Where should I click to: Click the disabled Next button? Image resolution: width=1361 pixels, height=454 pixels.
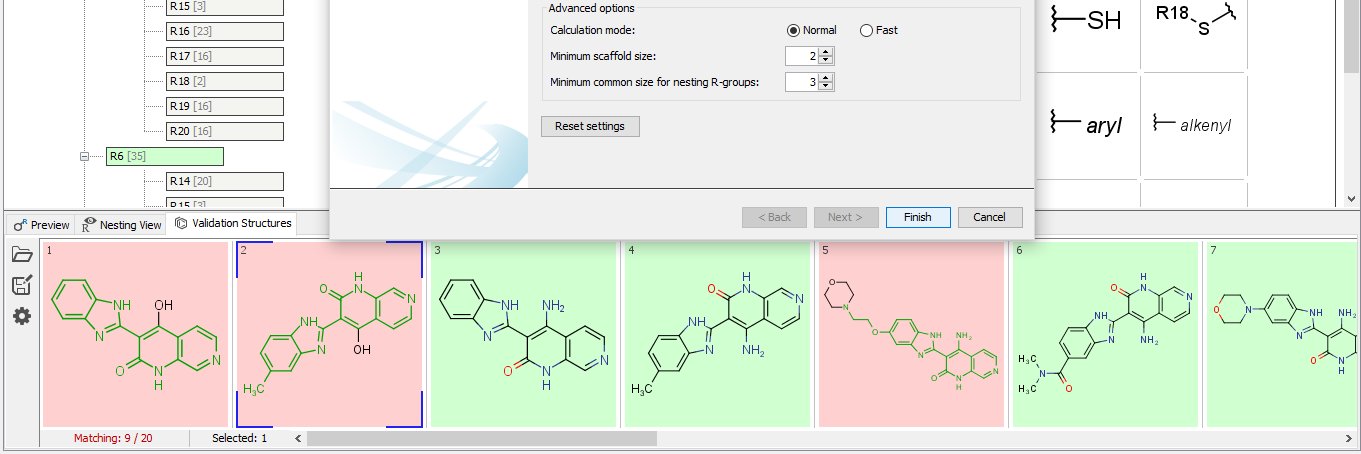[x=846, y=217]
